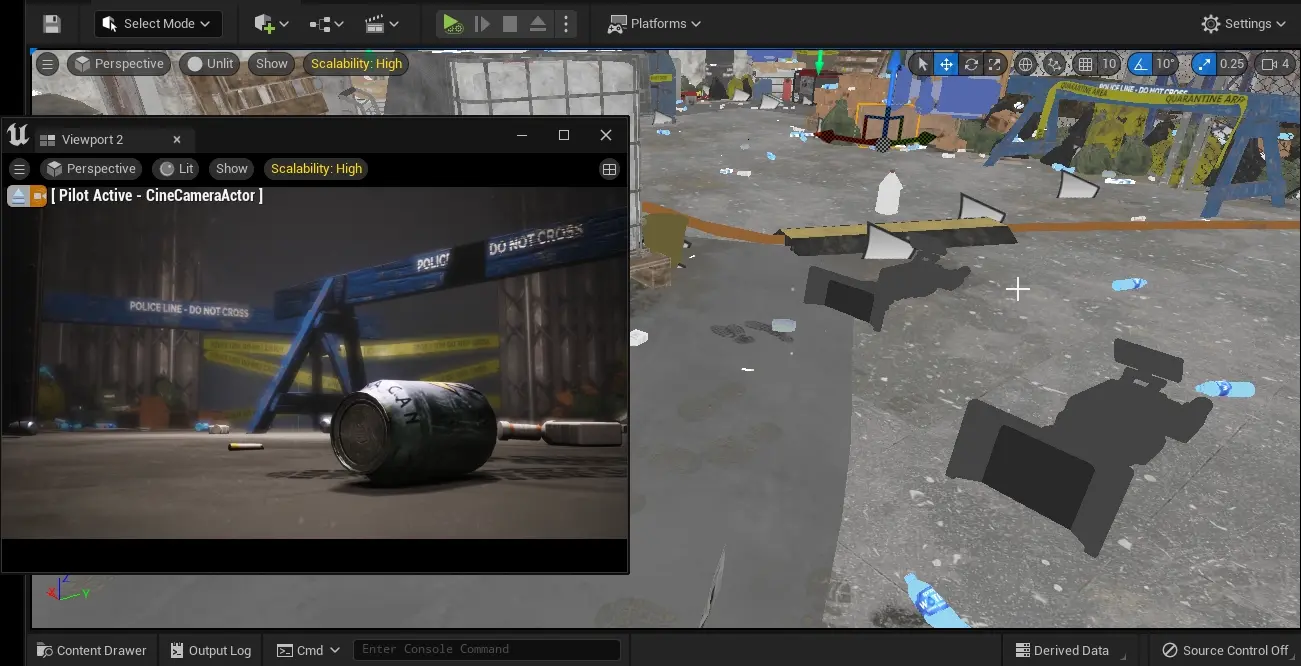Change the main viewport Perspective view type

pyautogui.click(x=118, y=64)
